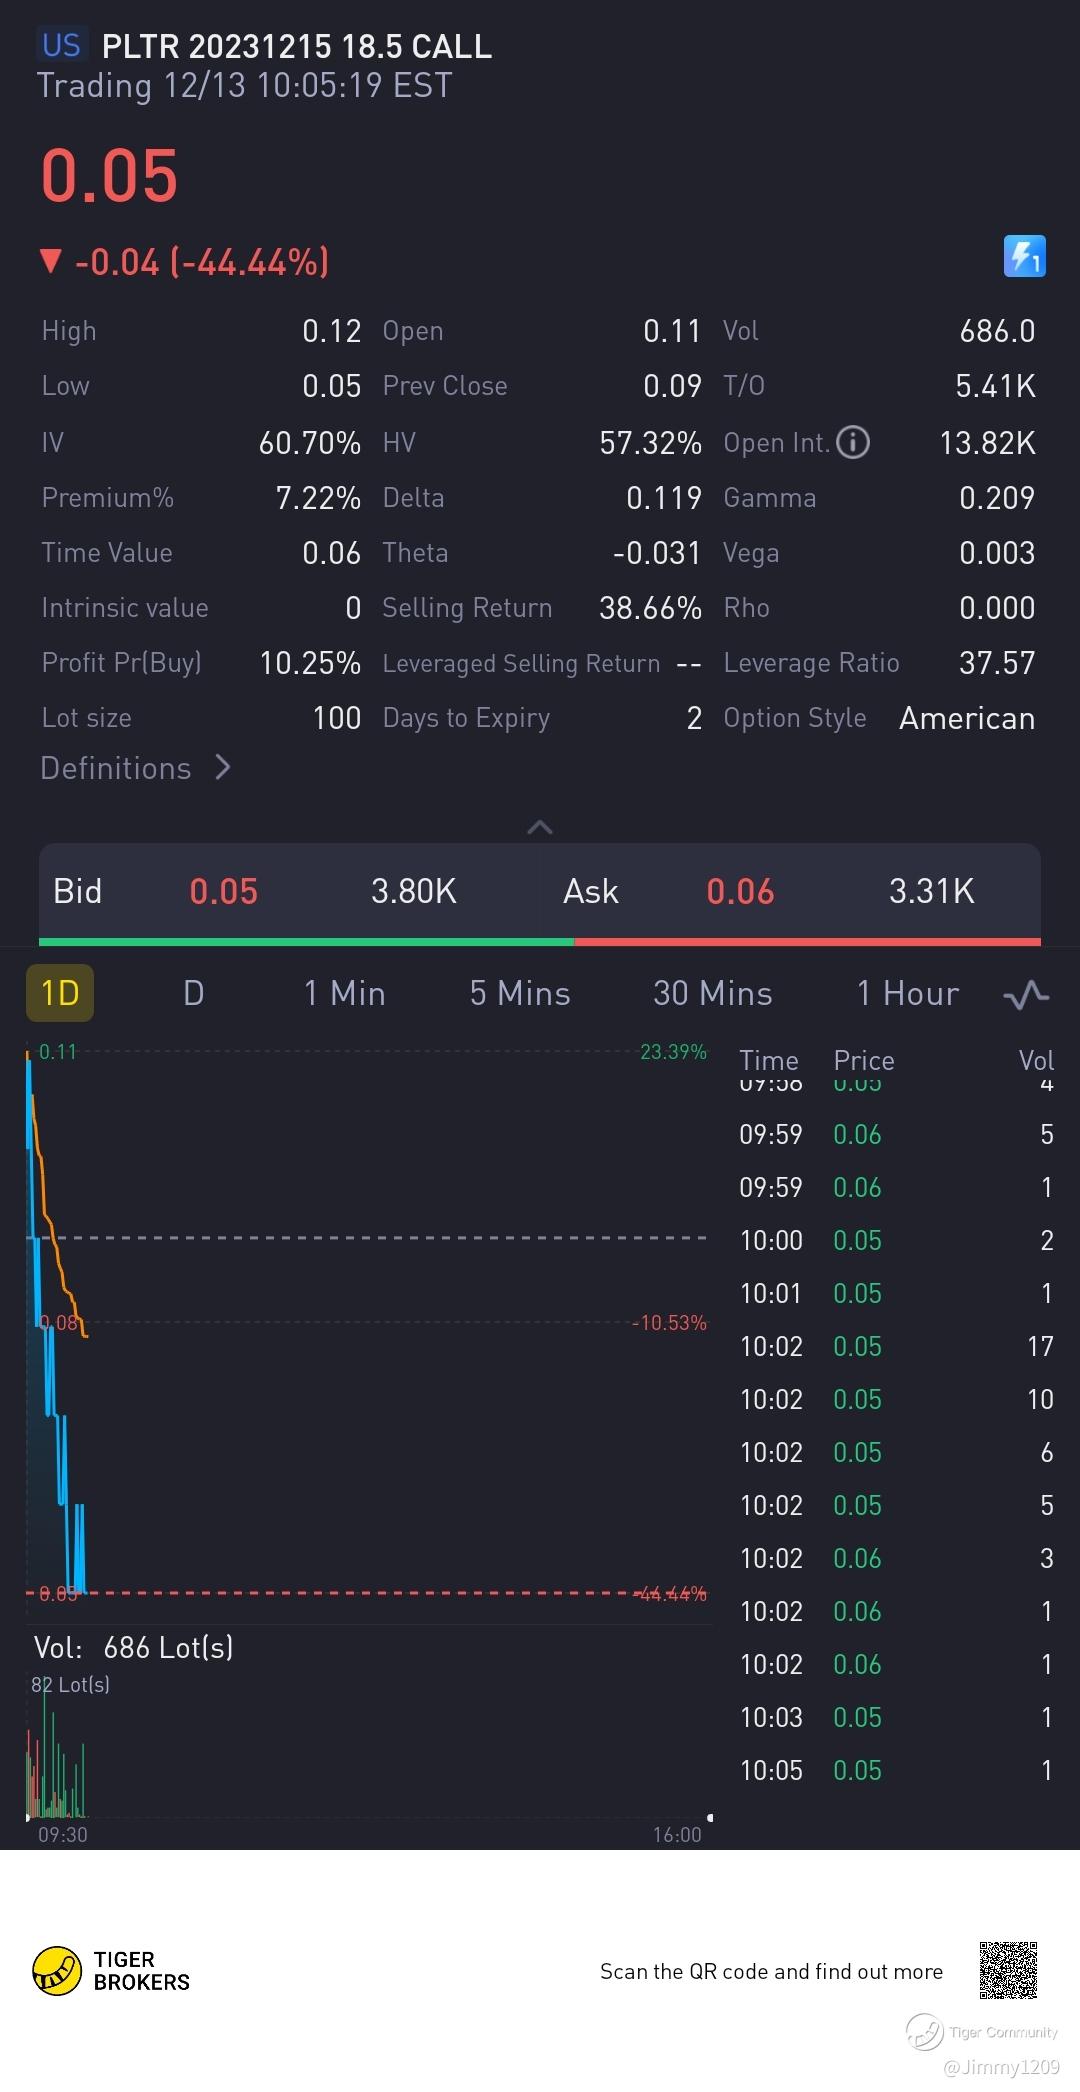Expand Definitions with the right chevron
Image resolution: width=1080 pixels, height=2092 pixels.
[223, 767]
